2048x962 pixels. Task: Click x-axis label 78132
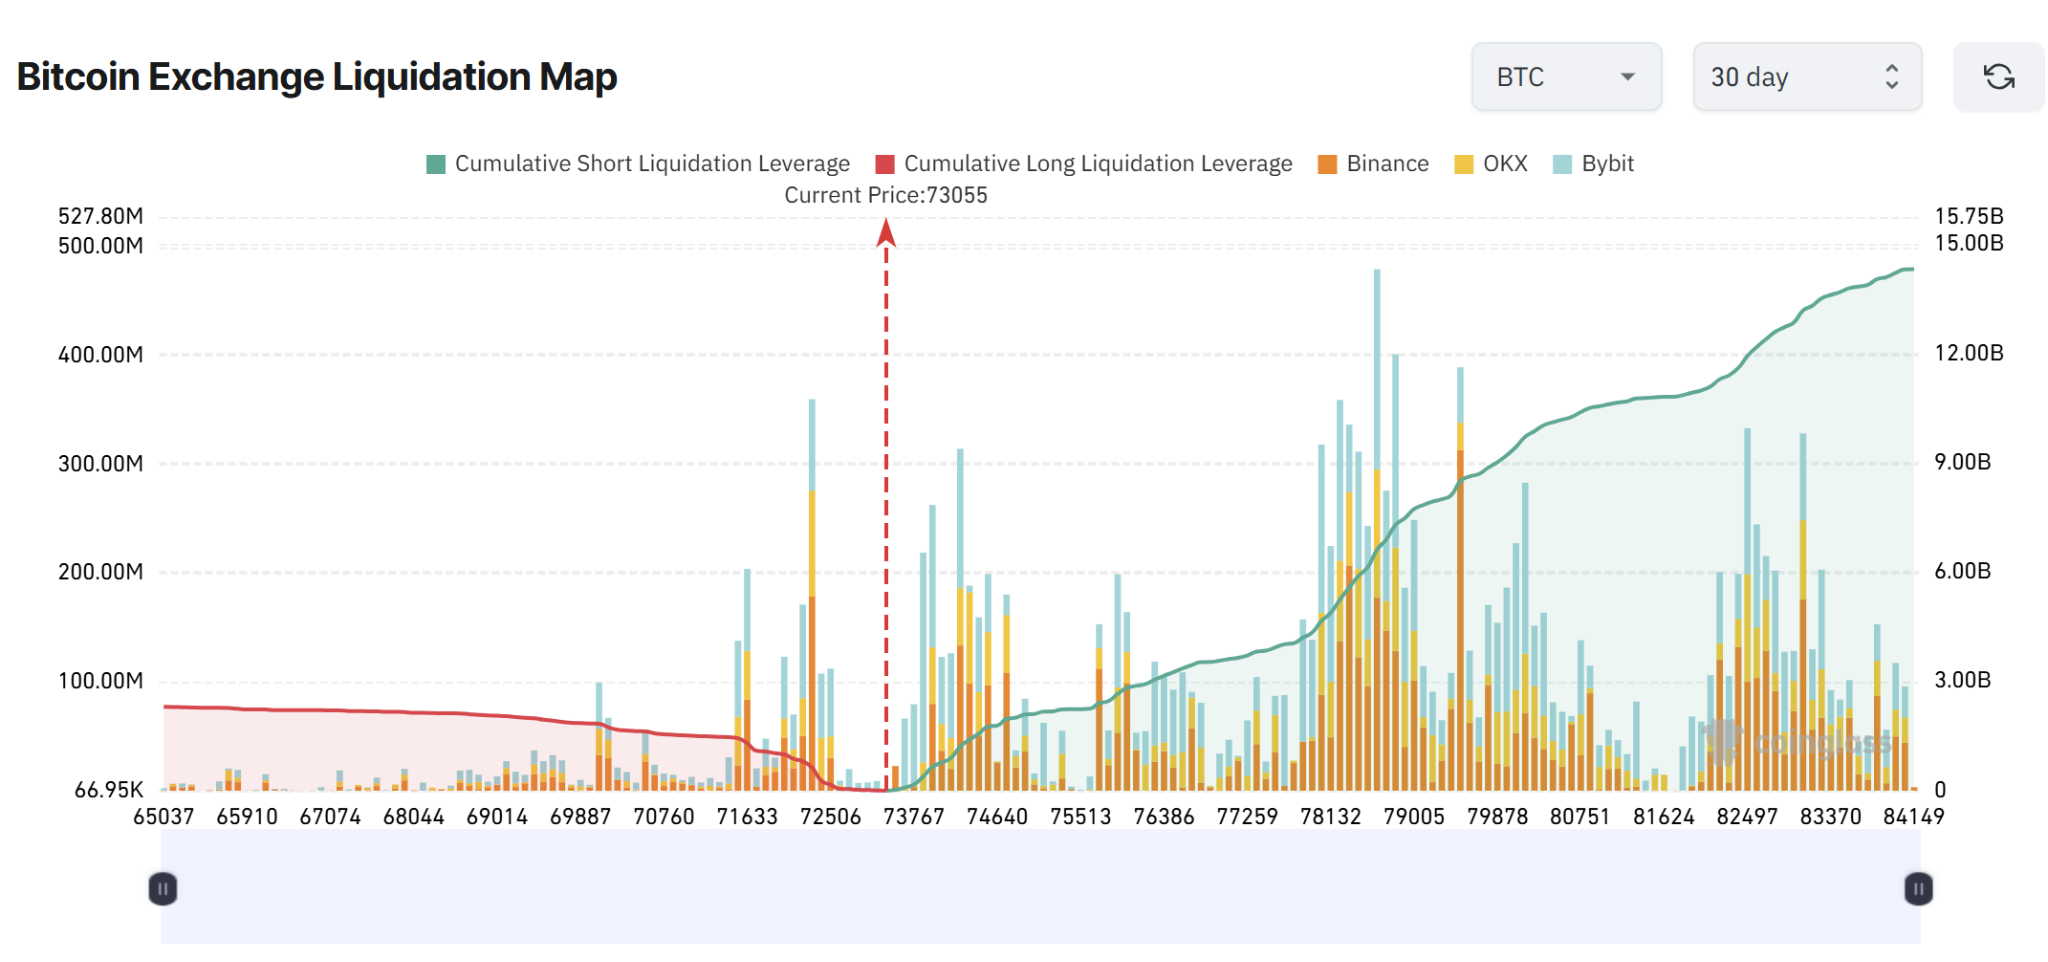1330,816
